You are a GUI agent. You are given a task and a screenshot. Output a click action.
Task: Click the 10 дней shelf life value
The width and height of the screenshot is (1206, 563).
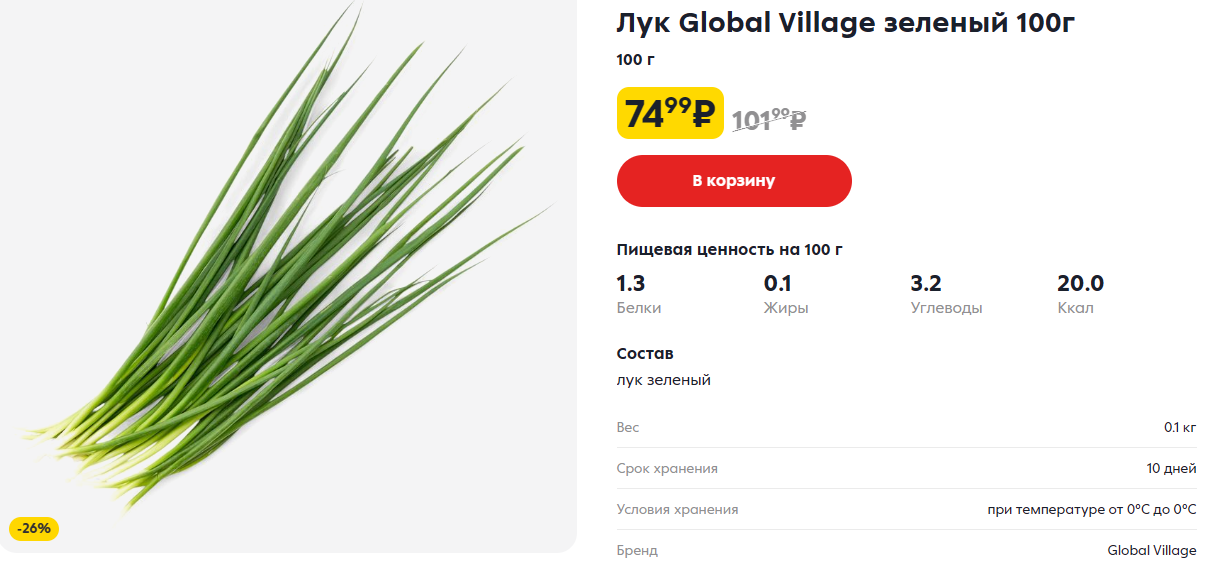point(1171,468)
